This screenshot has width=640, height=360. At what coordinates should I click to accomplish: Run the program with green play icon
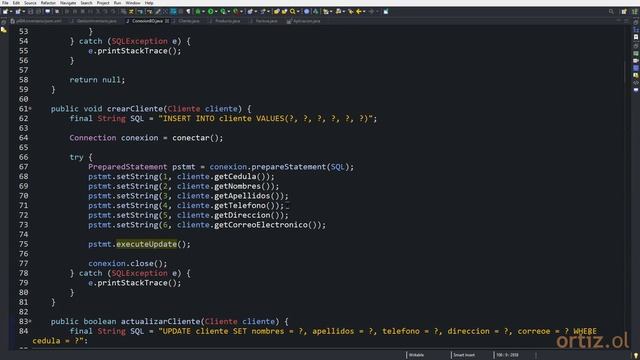(x=210, y=11)
